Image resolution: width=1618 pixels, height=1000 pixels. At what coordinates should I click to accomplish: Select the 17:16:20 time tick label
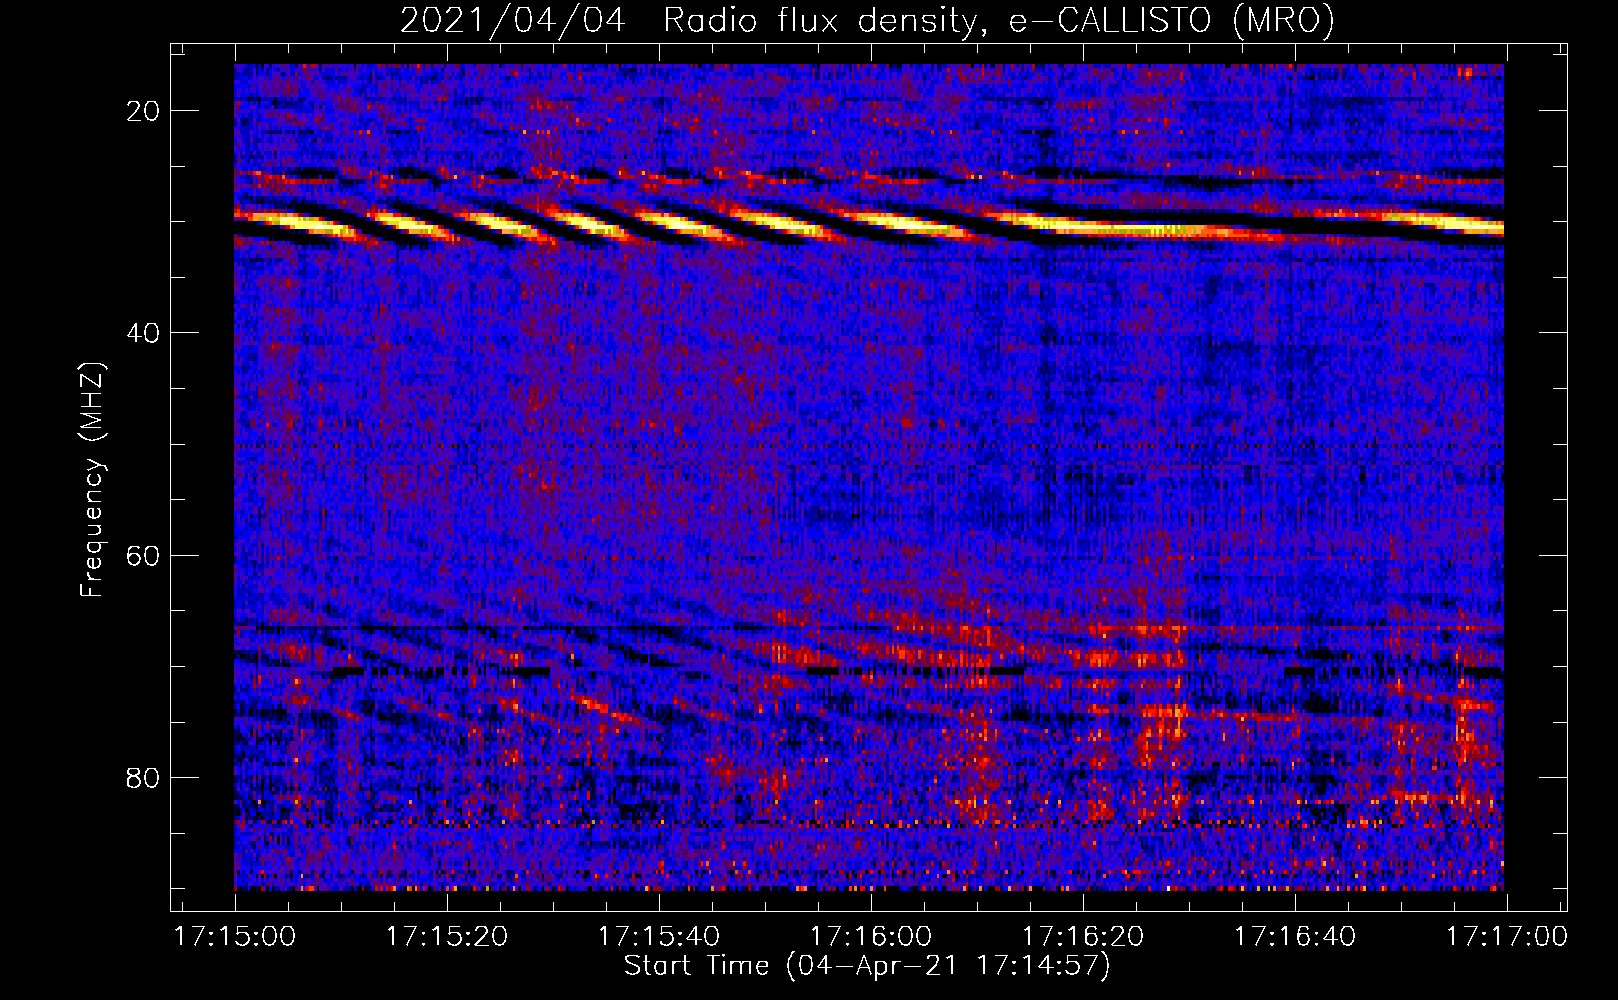pyautogui.click(x=1083, y=937)
